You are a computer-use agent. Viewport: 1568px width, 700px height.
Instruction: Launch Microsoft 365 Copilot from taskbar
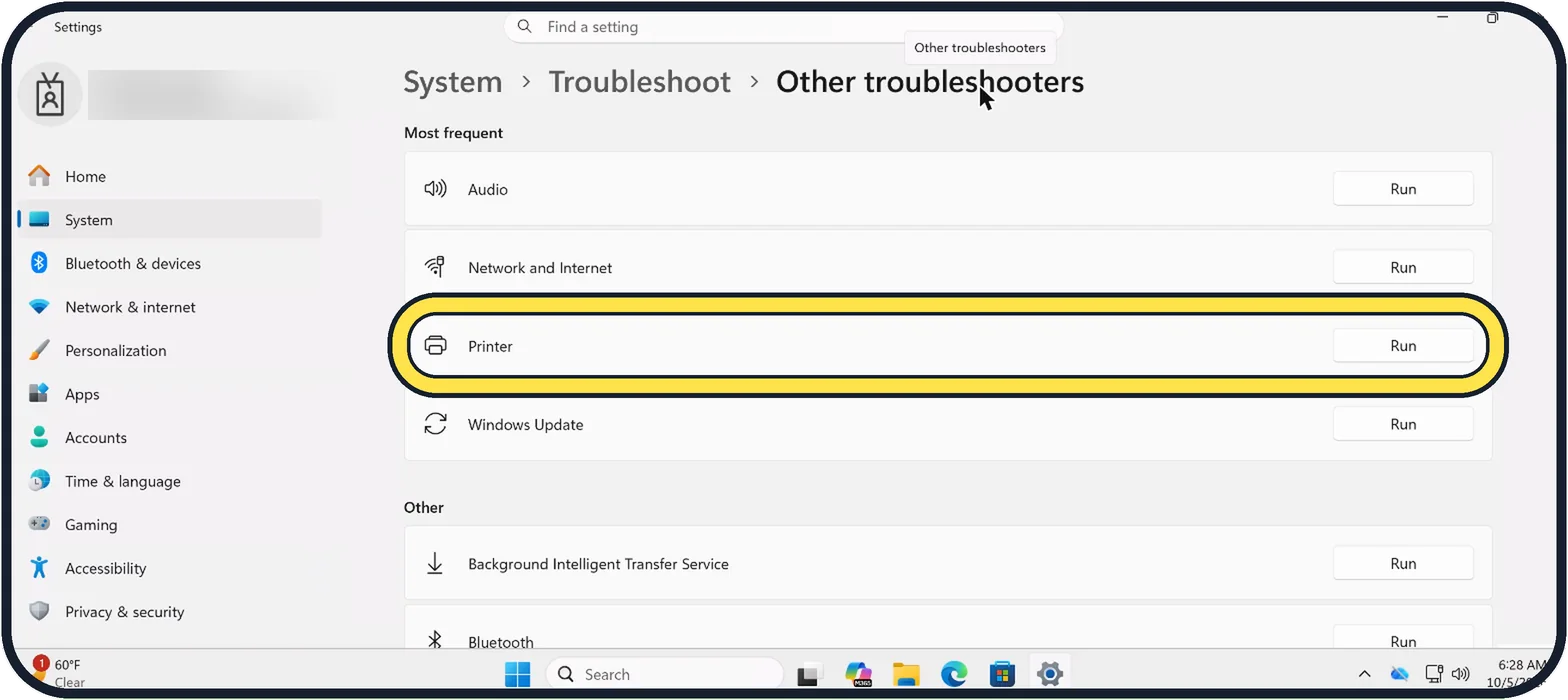858,674
